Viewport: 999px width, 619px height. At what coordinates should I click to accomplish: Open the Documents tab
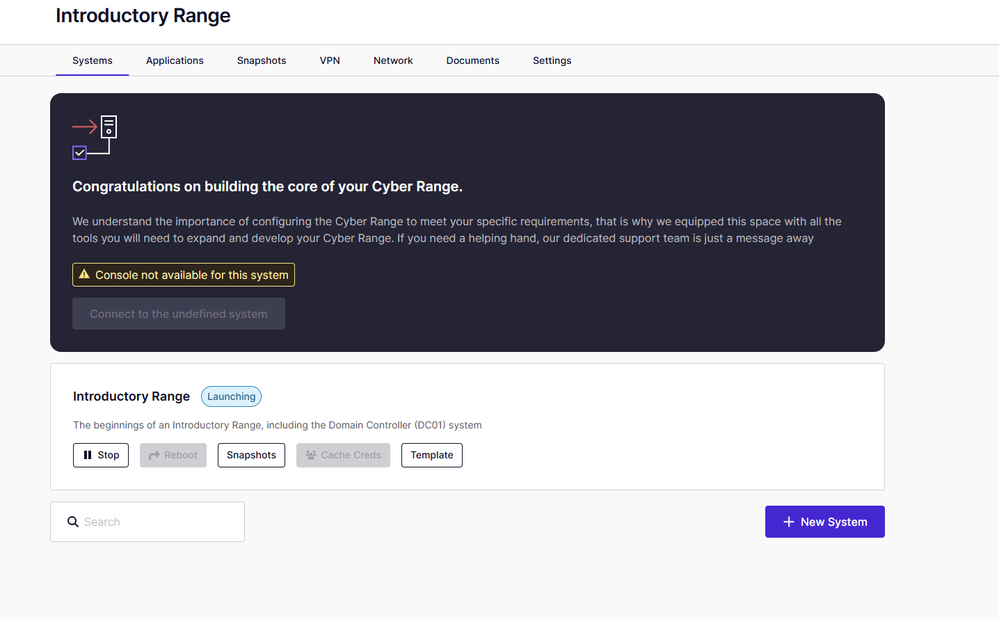(472, 61)
